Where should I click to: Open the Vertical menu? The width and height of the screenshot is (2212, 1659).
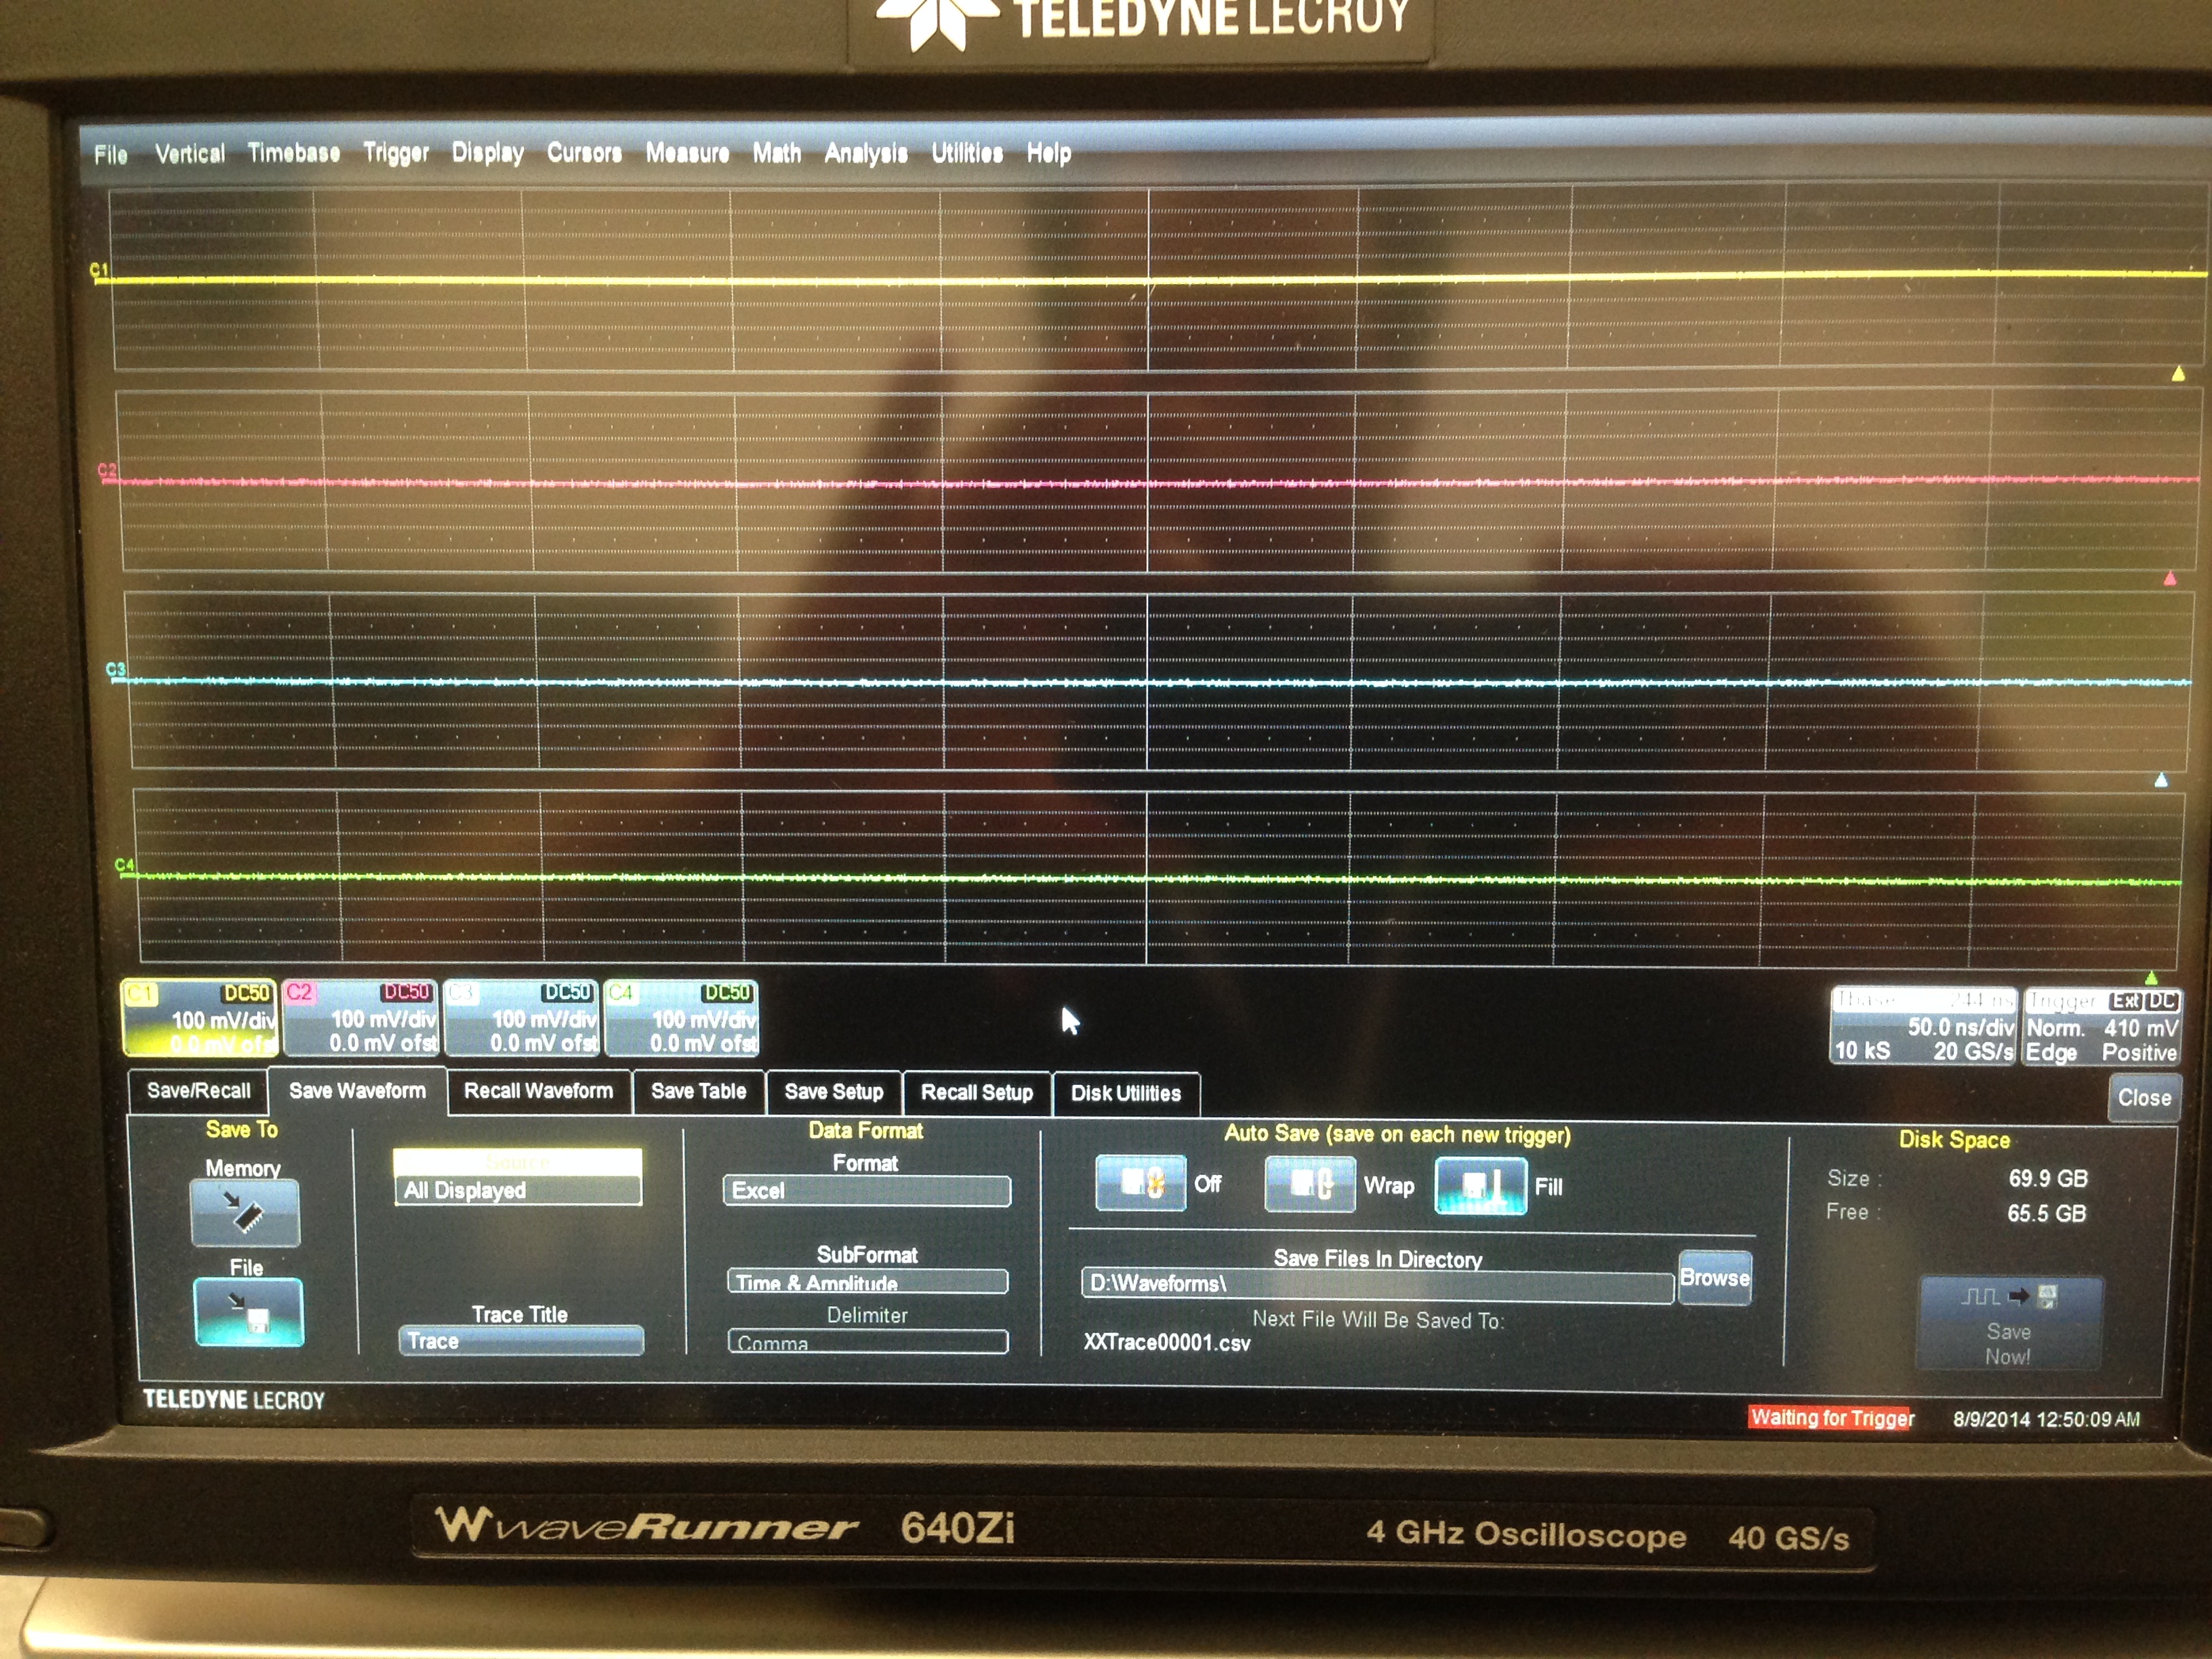click(x=189, y=153)
